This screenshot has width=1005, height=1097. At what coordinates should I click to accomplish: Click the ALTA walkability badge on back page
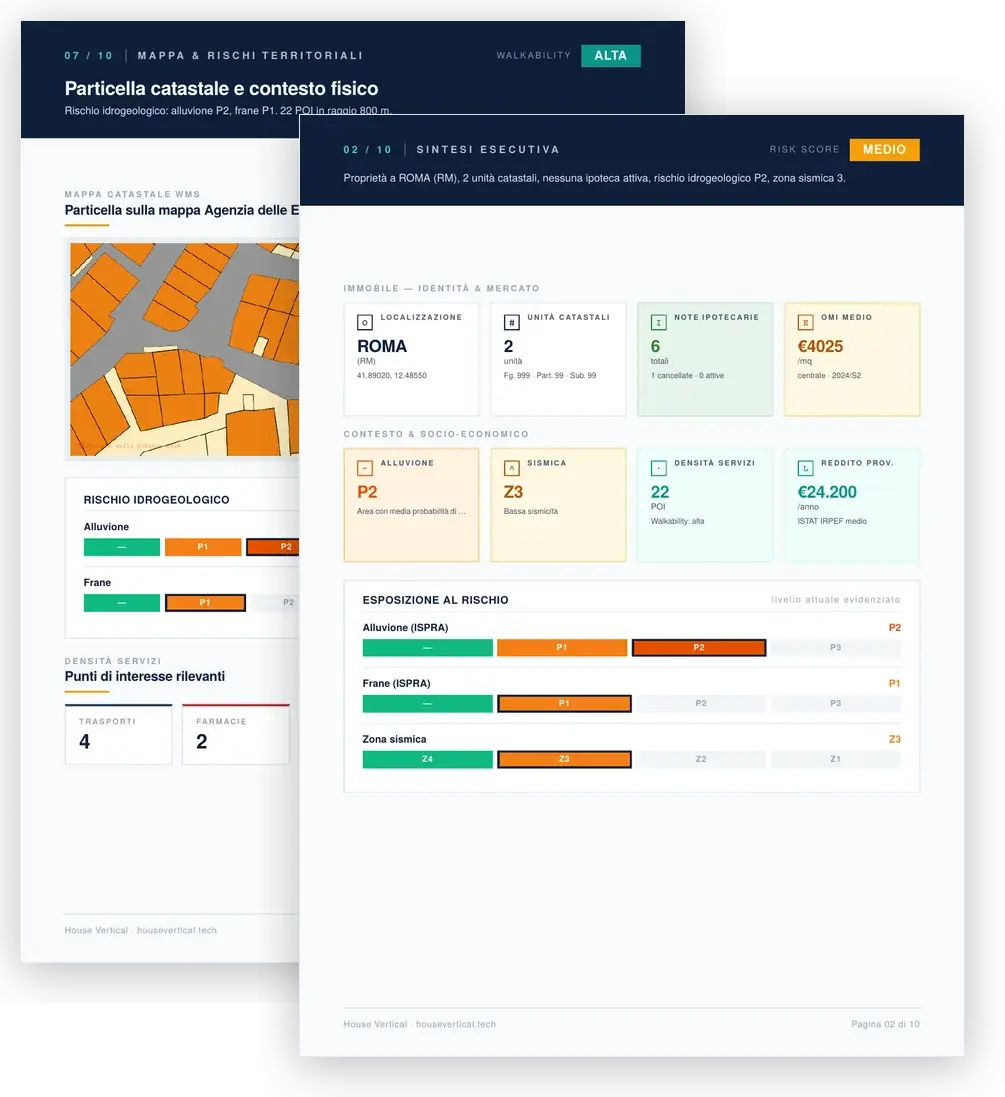pyautogui.click(x=610, y=55)
